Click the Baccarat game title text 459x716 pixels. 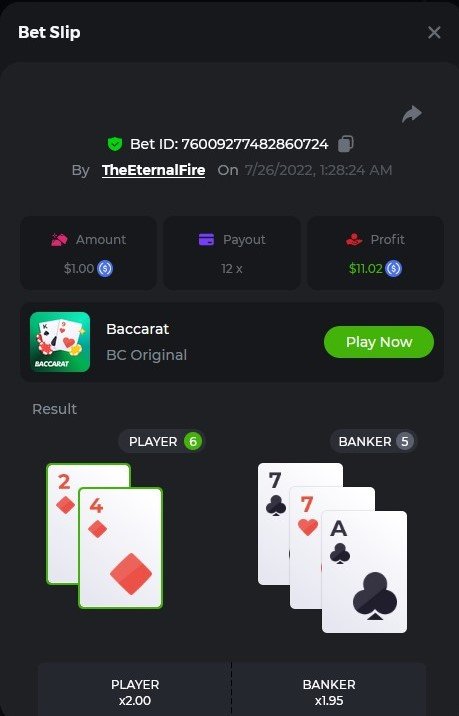click(137, 329)
